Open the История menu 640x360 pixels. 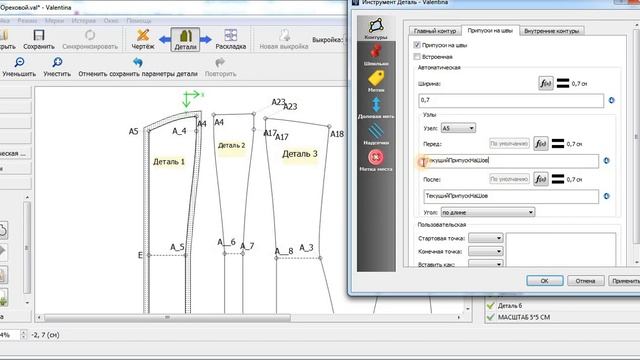(x=84, y=20)
